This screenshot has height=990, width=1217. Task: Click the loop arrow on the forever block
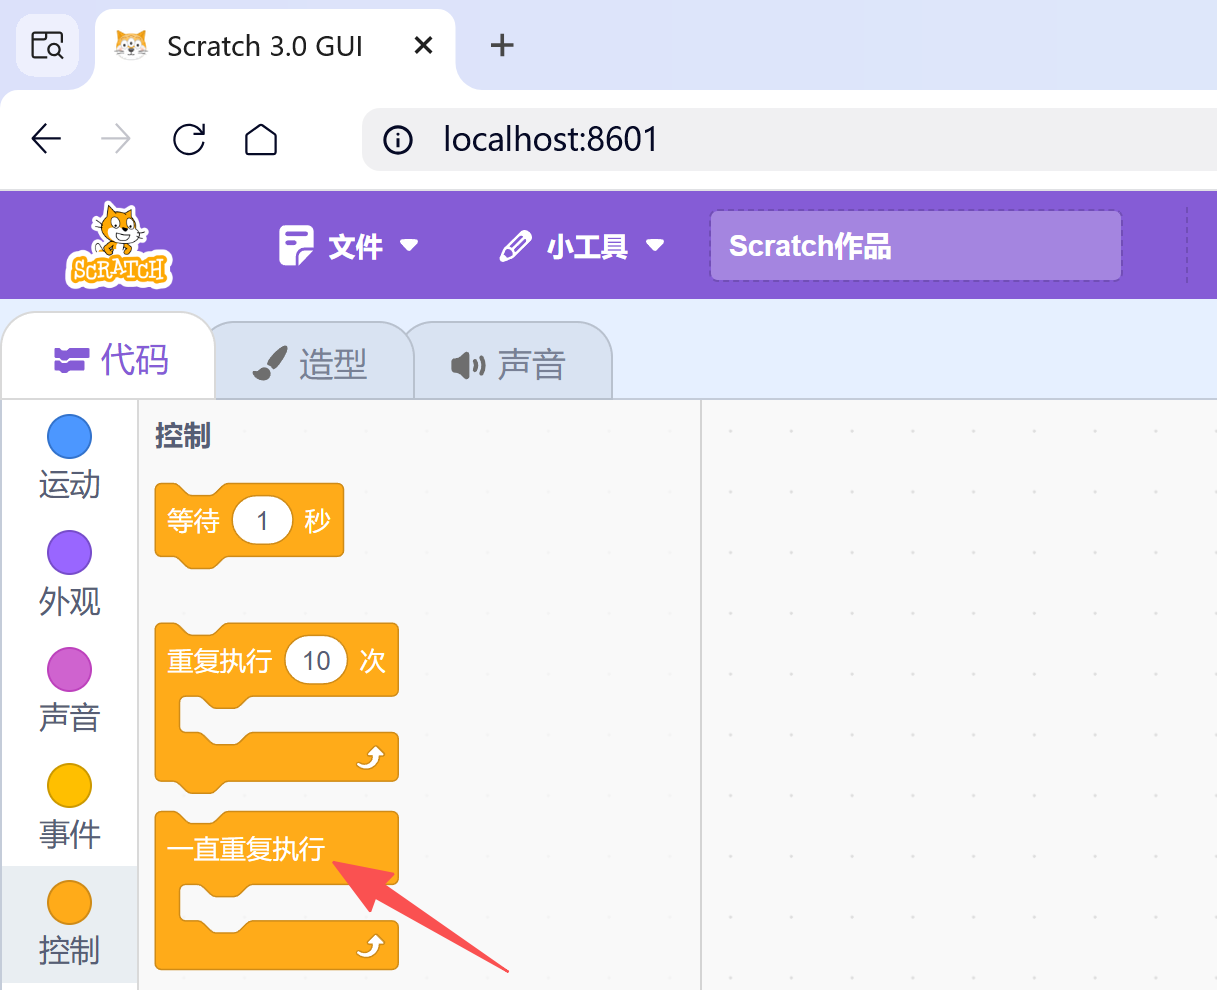click(370, 945)
